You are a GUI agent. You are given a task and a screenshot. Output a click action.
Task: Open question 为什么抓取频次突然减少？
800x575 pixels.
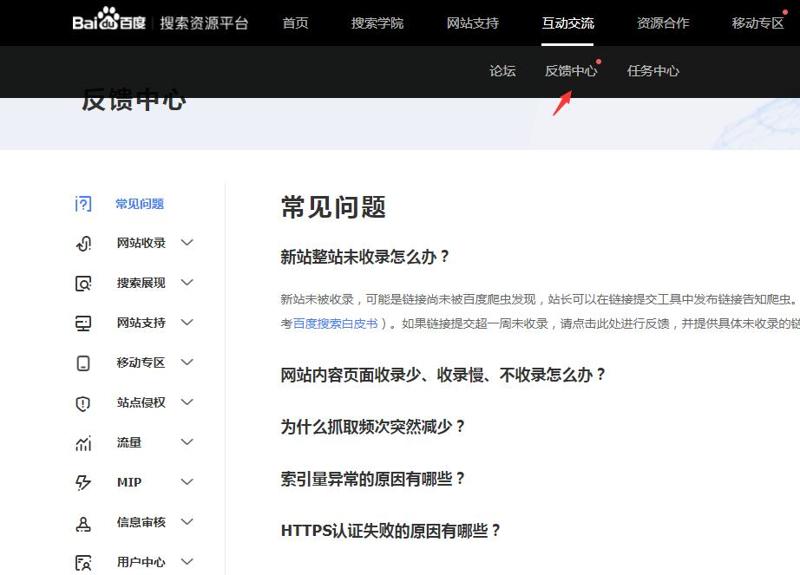[372, 427]
